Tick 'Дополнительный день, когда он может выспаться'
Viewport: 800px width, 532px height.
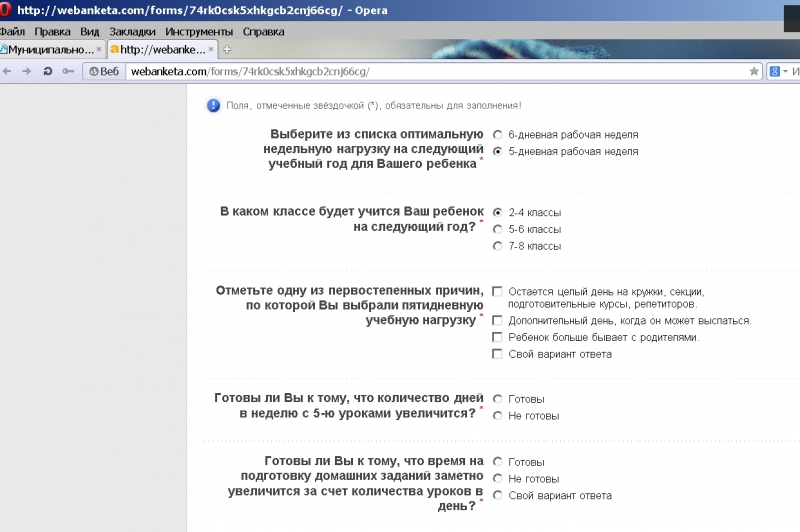pyautogui.click(x=497, y=320)
